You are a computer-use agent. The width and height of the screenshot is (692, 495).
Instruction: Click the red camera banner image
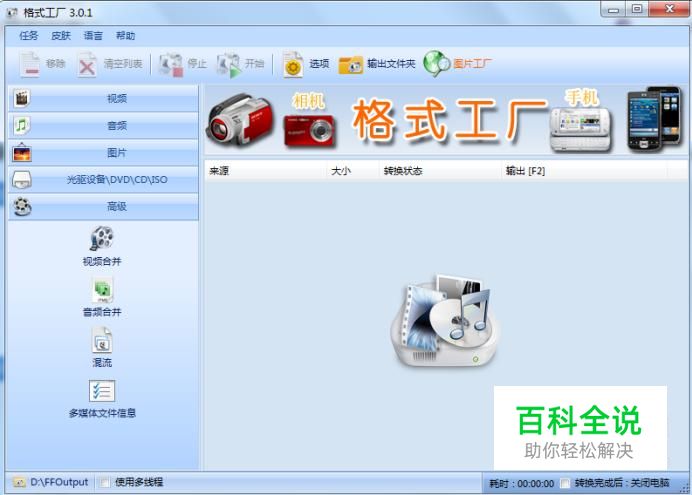click(x=309, y=131)
